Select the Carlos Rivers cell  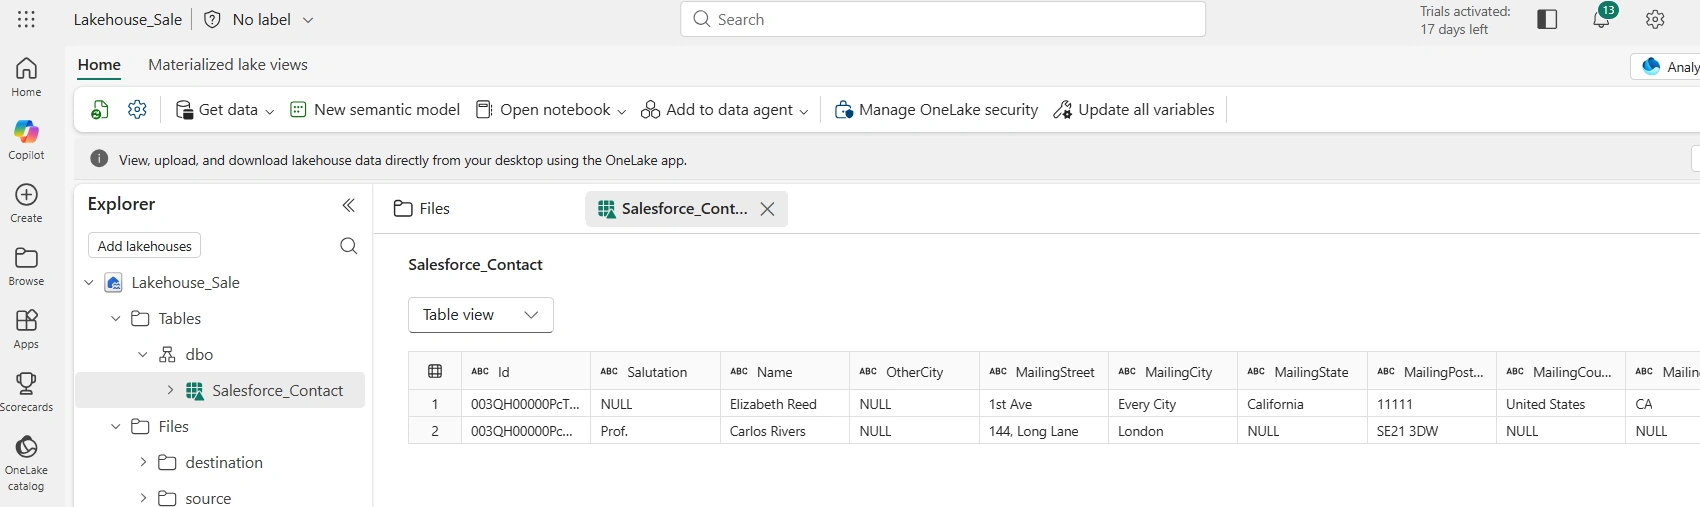785,431
